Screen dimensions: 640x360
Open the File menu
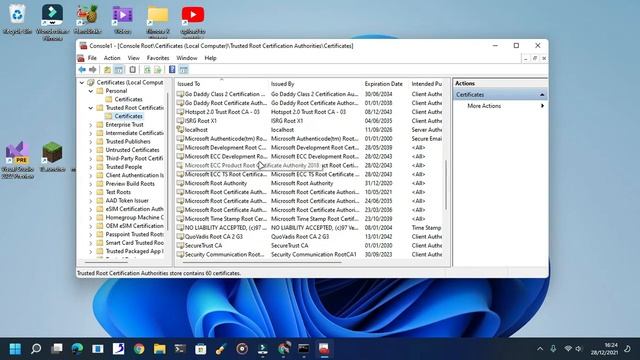[x=92, y=58]
